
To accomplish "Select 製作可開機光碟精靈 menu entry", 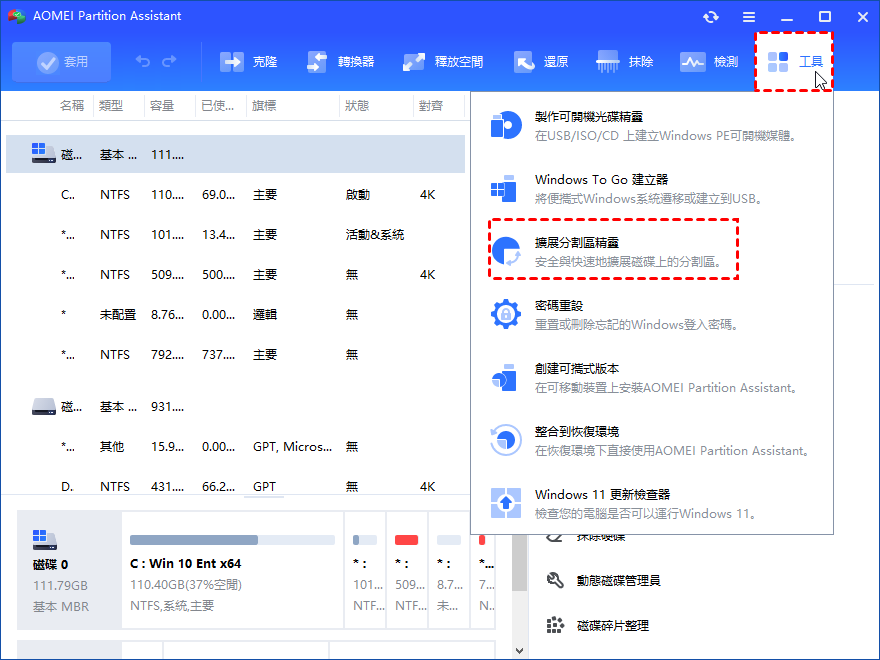I will [651, 126].
